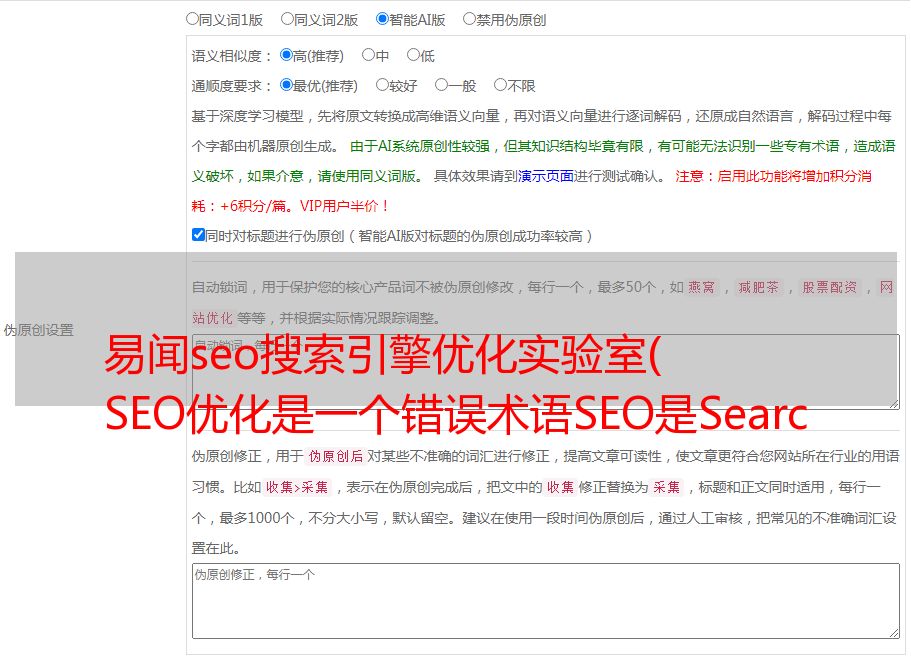
Task: Click the 自动锁词 textarea
Action: tap(546, 372)
